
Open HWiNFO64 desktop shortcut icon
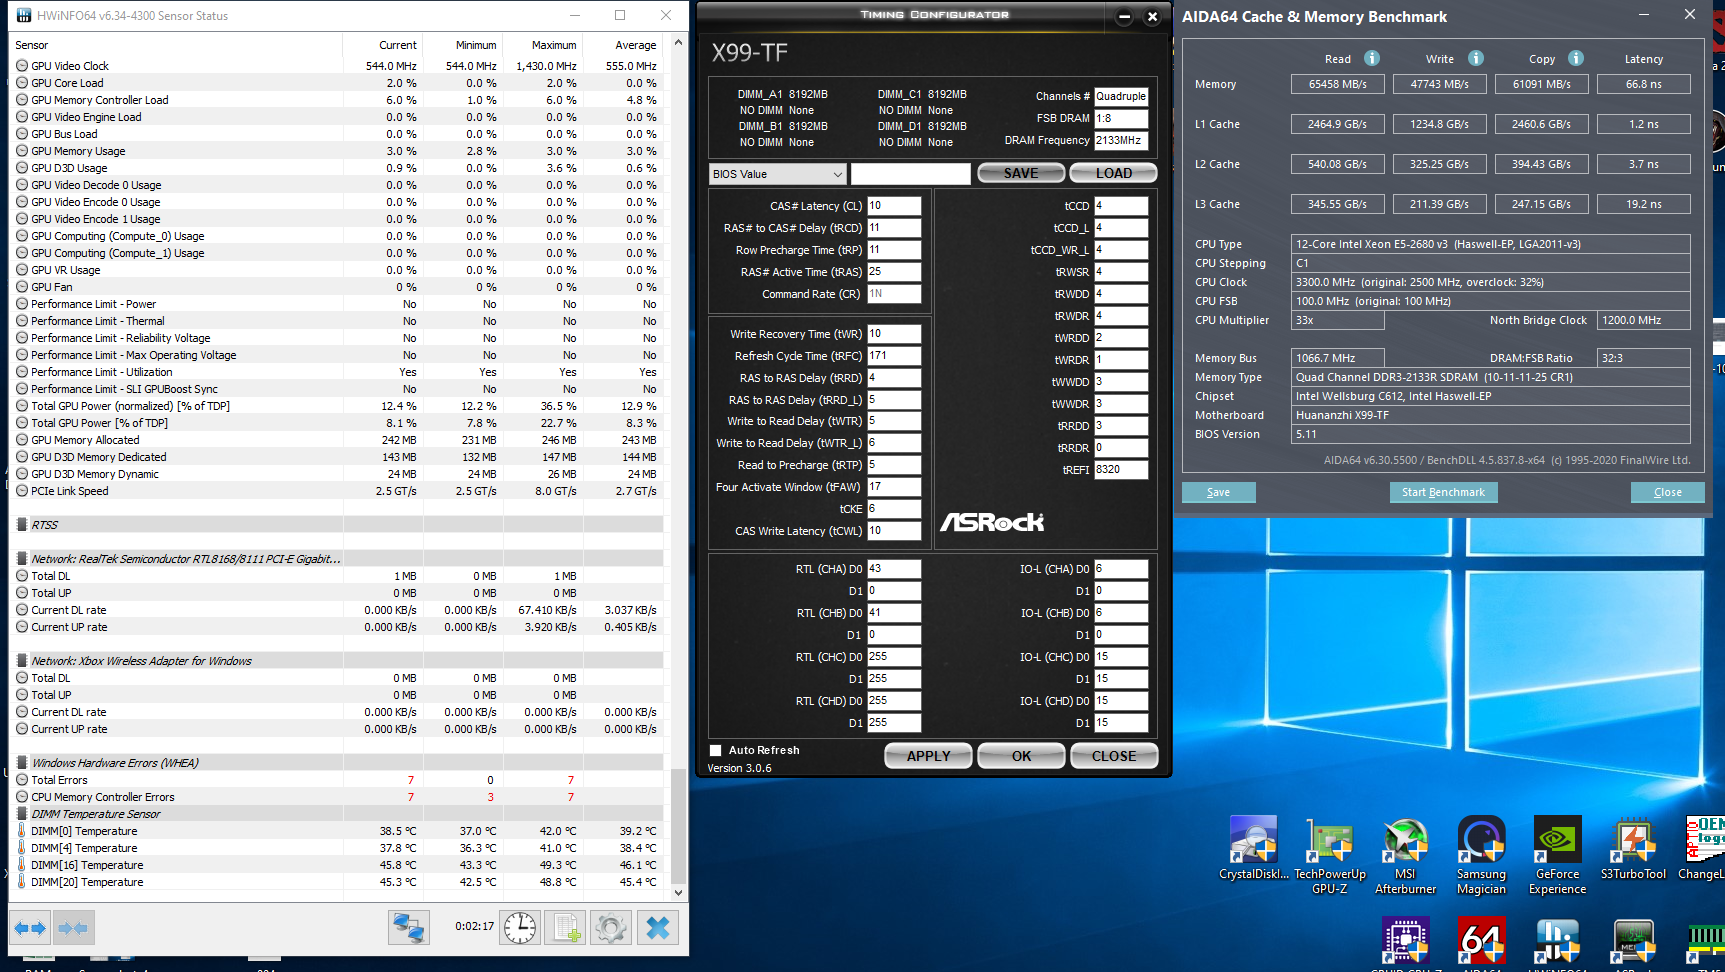[1557, 944]
